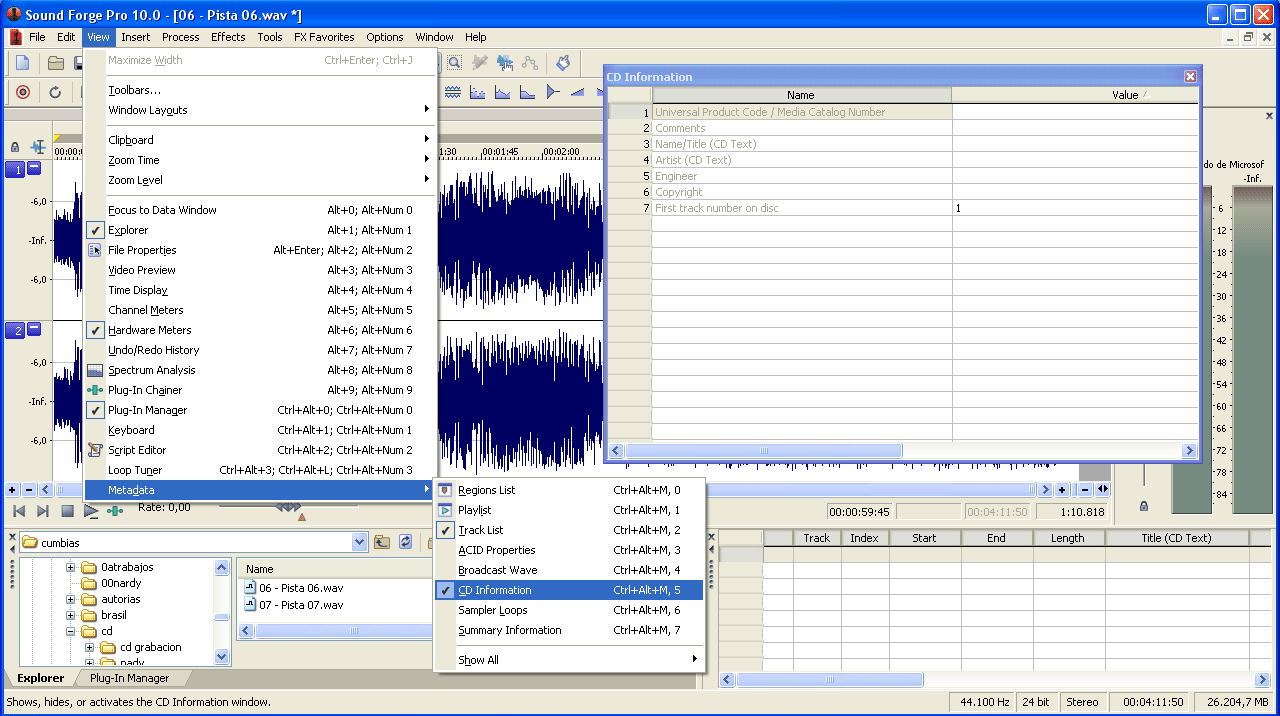
Task: Collapse the cd folder tree node
Action: [x=71, y=631]
